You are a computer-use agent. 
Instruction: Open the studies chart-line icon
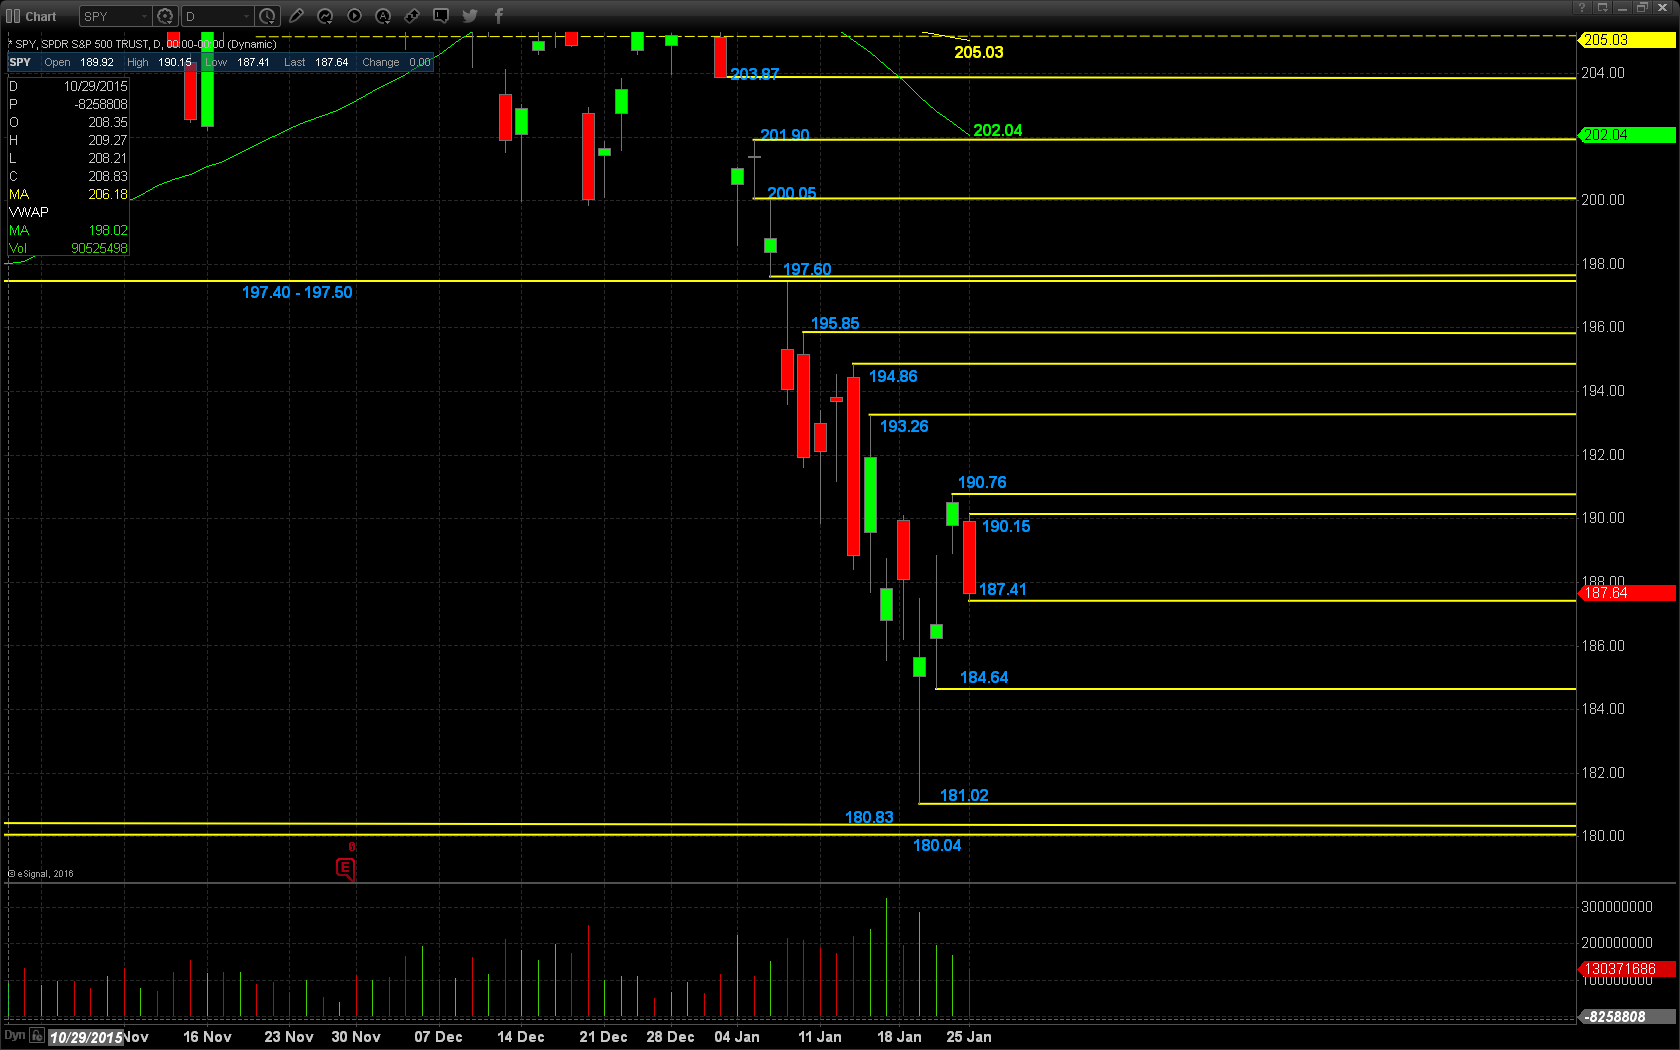click(x=325, y=16)
